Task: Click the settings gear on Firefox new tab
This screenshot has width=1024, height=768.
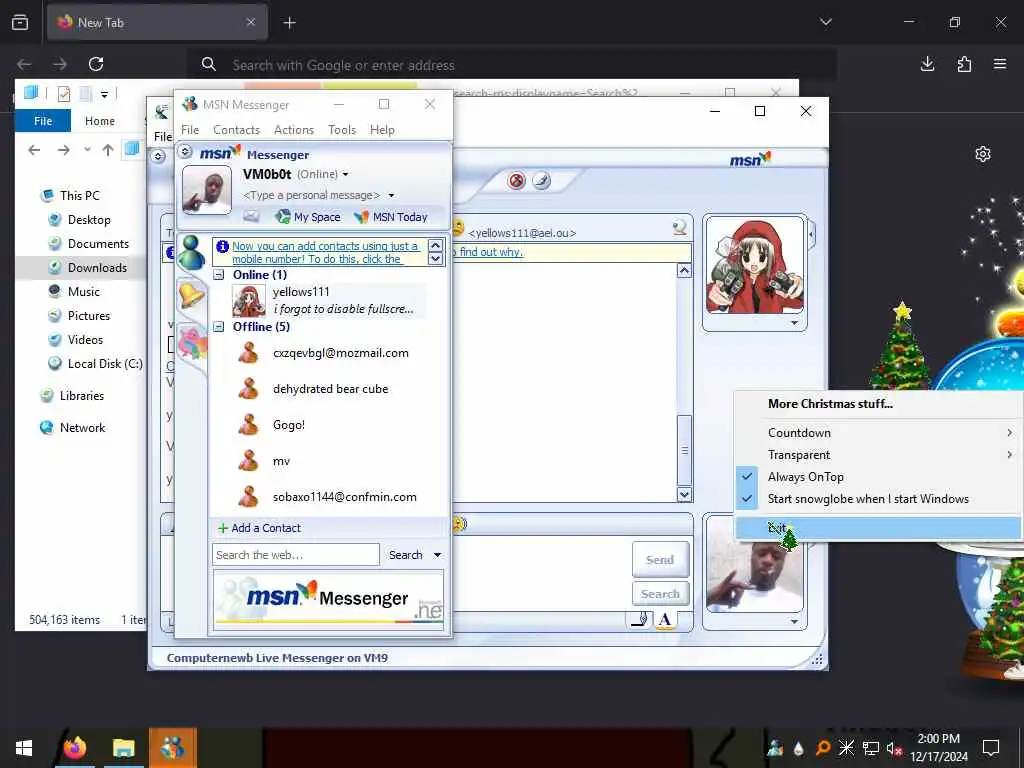Action: (983, 154)
